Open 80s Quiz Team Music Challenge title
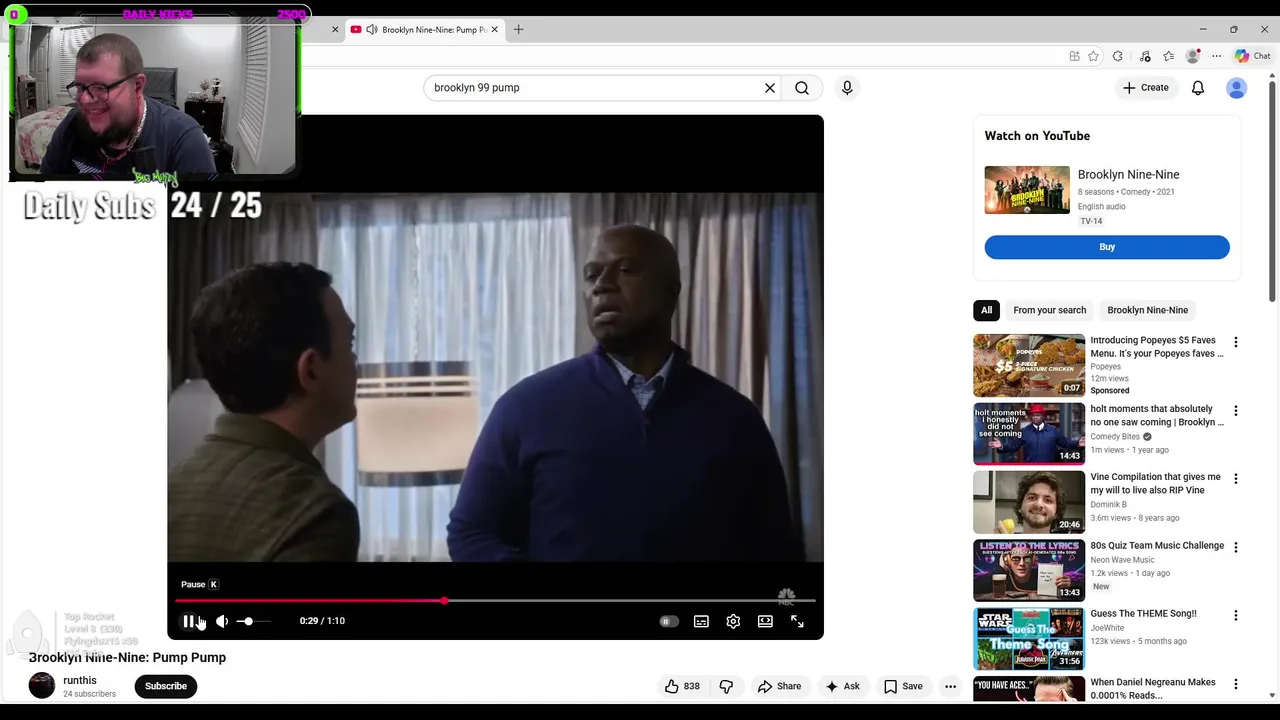1280x720 pixels. click(x=1157, y=546)
